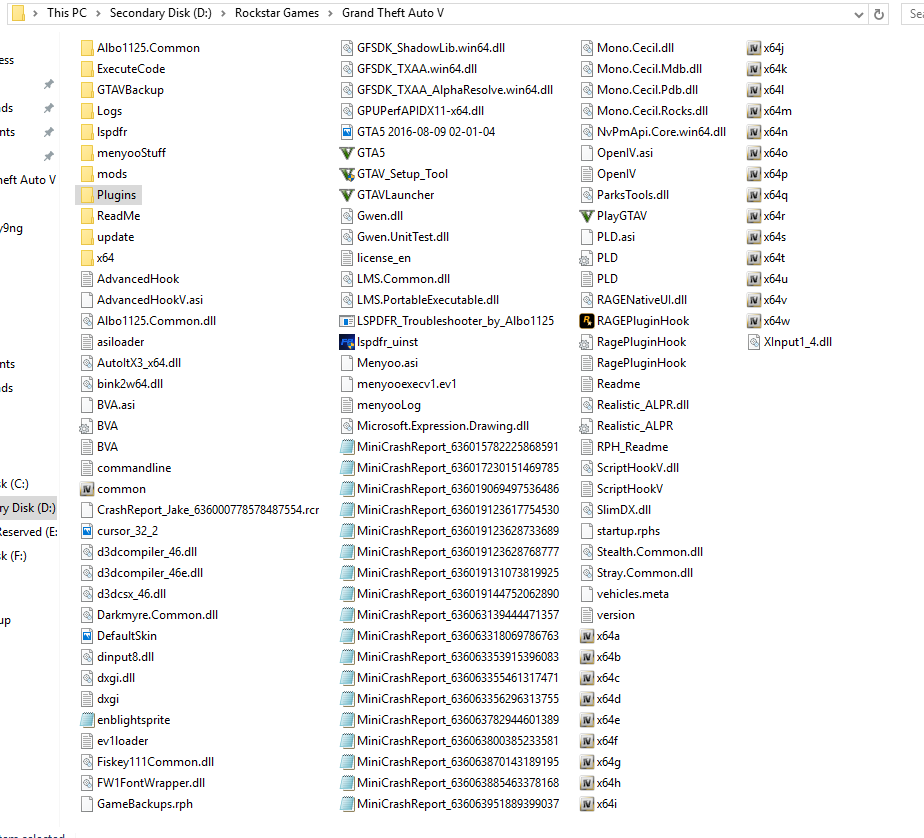
Task: Select the x64w archive icon
Action: click(x=754, y=321)
